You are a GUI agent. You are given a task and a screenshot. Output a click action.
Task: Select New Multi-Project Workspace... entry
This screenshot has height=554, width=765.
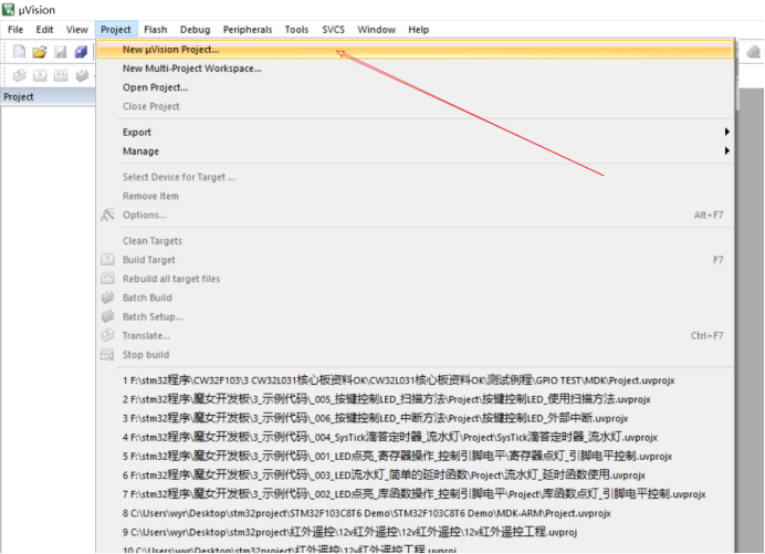(x=192, y=68)
